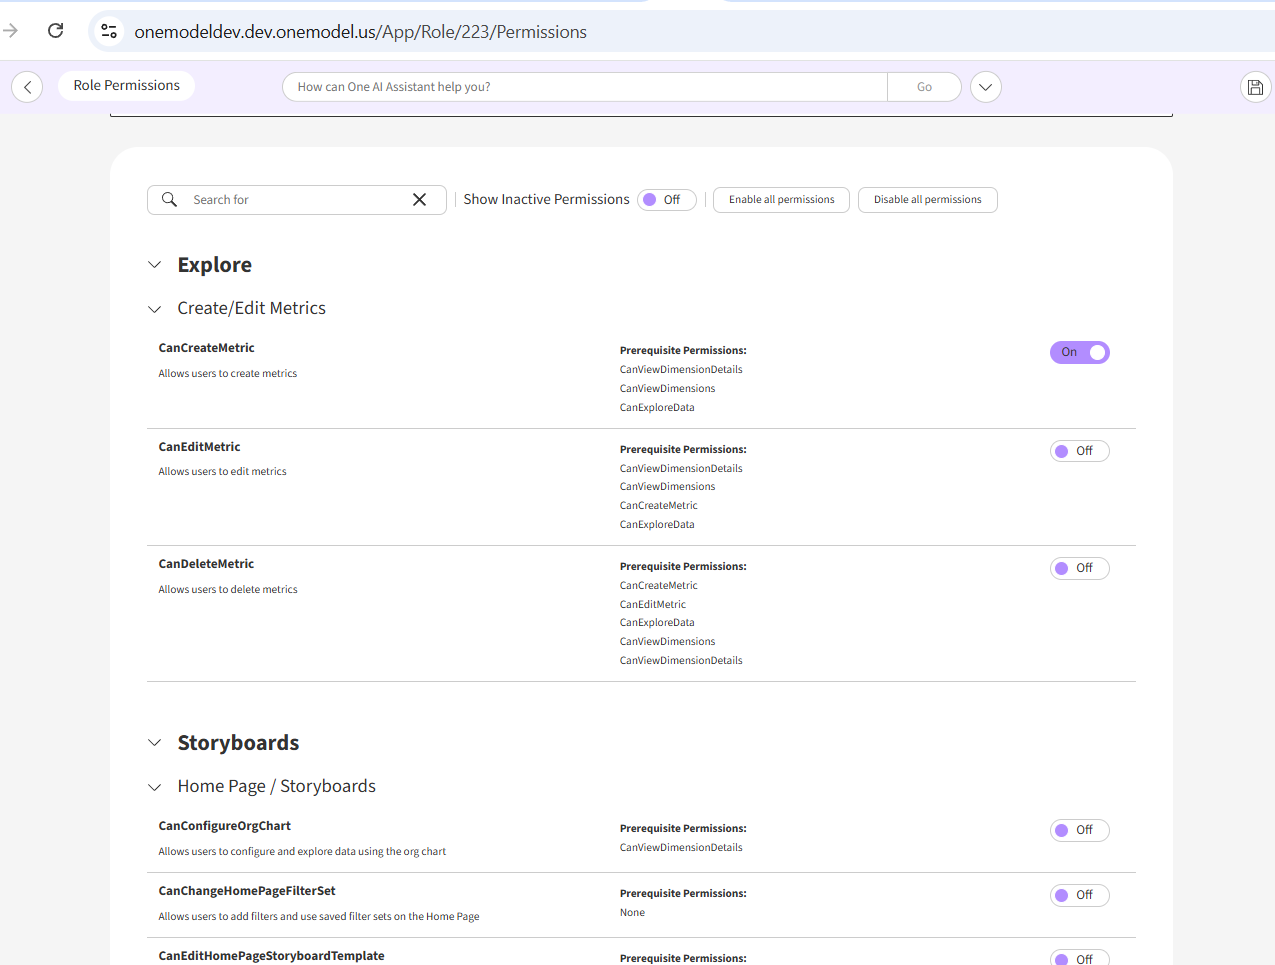Image resolution: width=1275 pixels, height=965 pixels.
Task: Click the back arrow button
Action: pyautogui.click(x=27, y=87)
